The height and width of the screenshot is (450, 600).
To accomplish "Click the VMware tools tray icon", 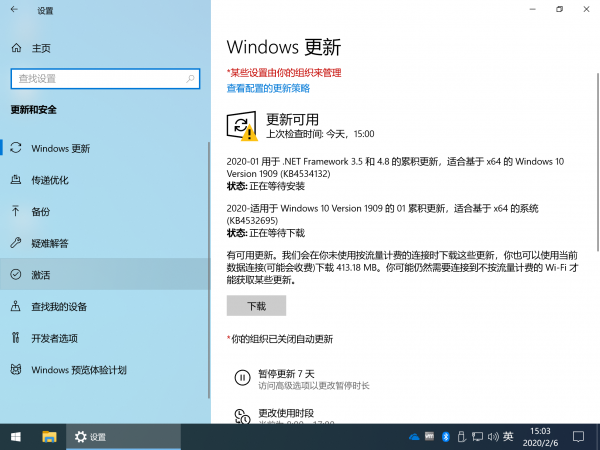I will point(430,436).
